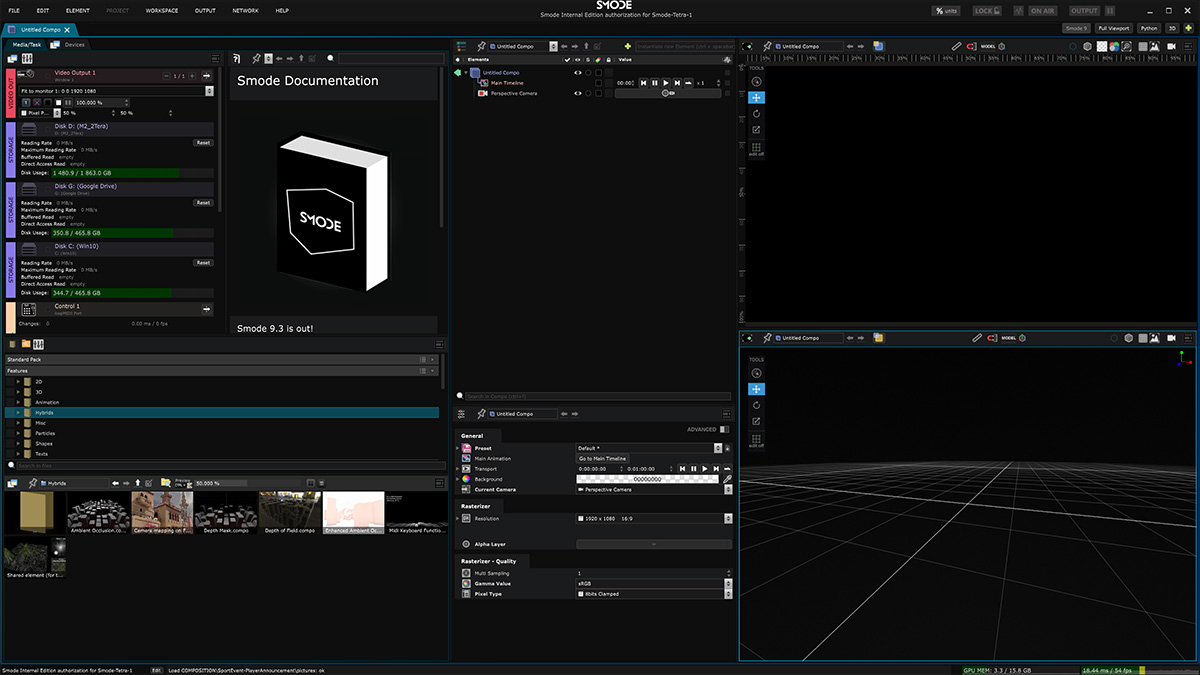The width and height of the screenshot is (1200, 675).
Task: Click the Main Timeline icon in element tree
Action: (483, 83)
